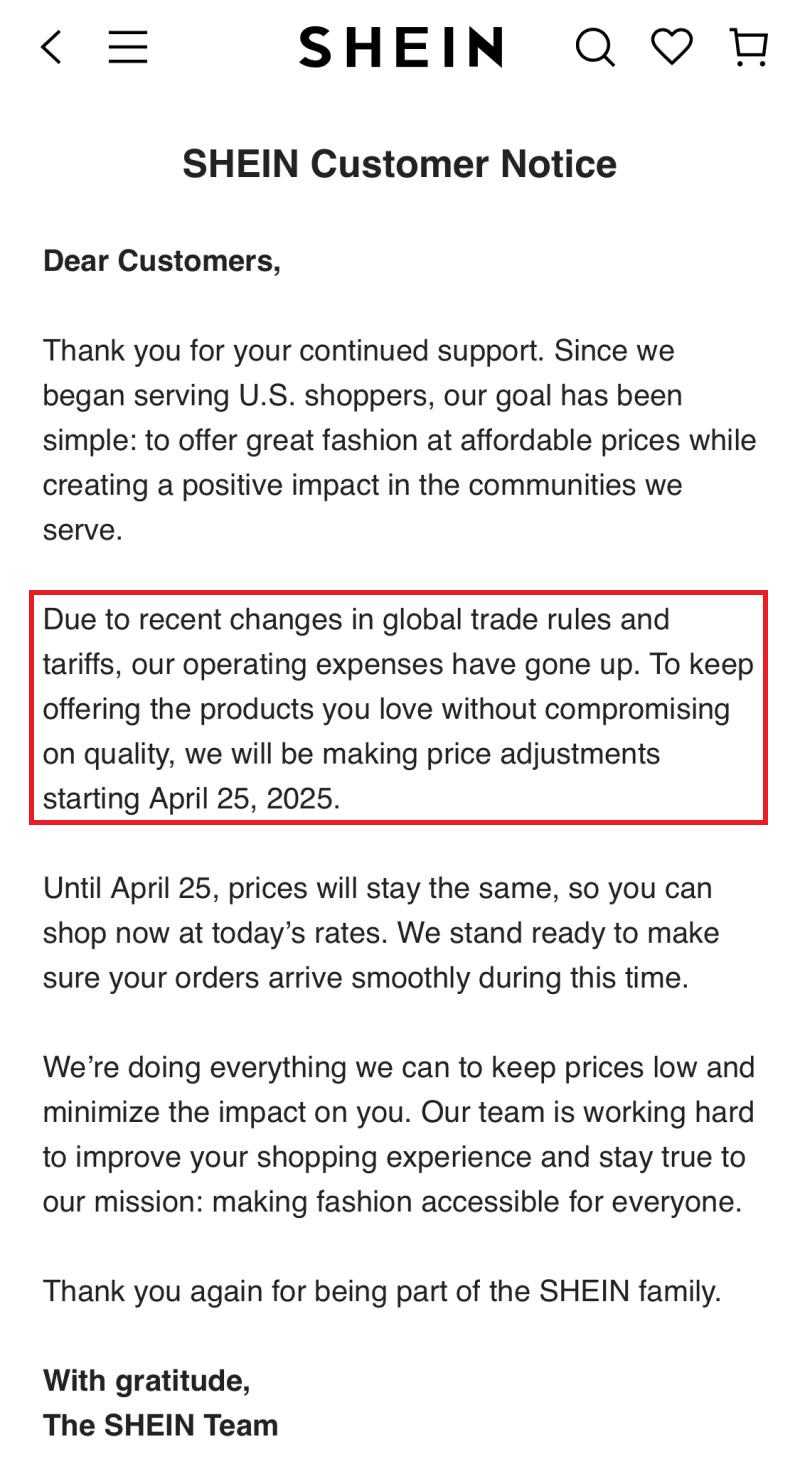Click the words global trade rules
800x1459 pixels.
(x=498, y=619)
